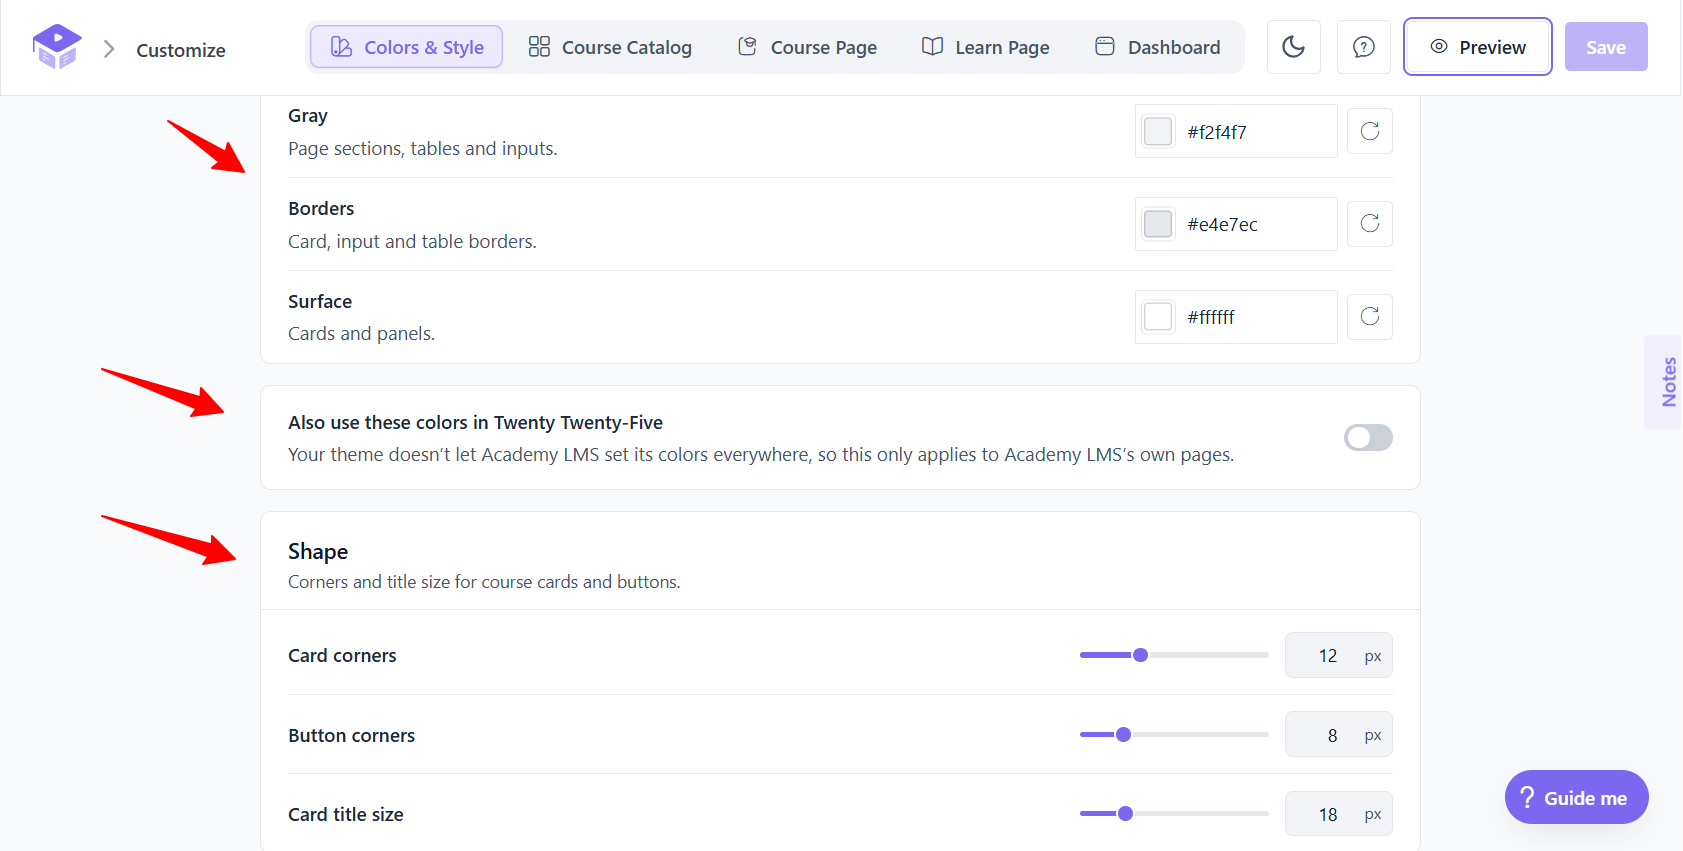Open the Guide me helper

(x=1576, y=797)
